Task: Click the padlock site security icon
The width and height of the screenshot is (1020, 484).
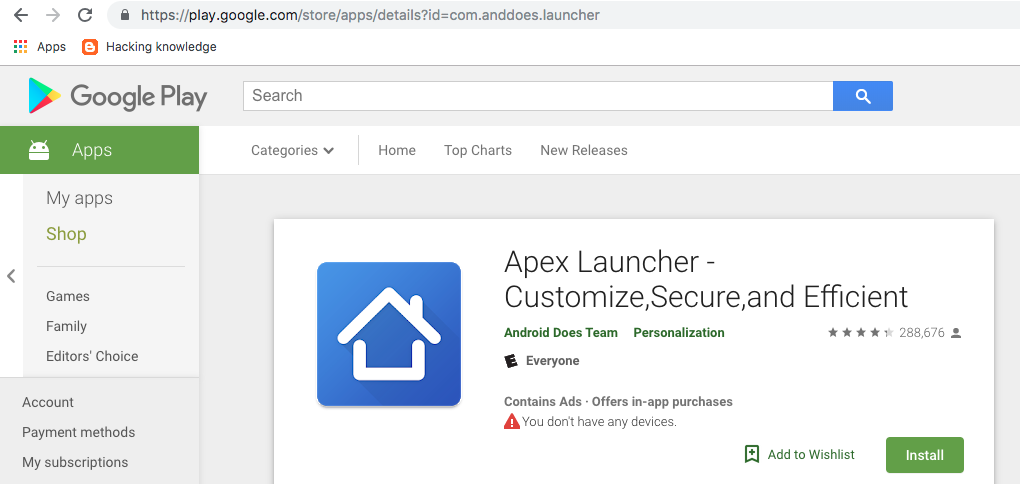Action: tap(126, 14)
